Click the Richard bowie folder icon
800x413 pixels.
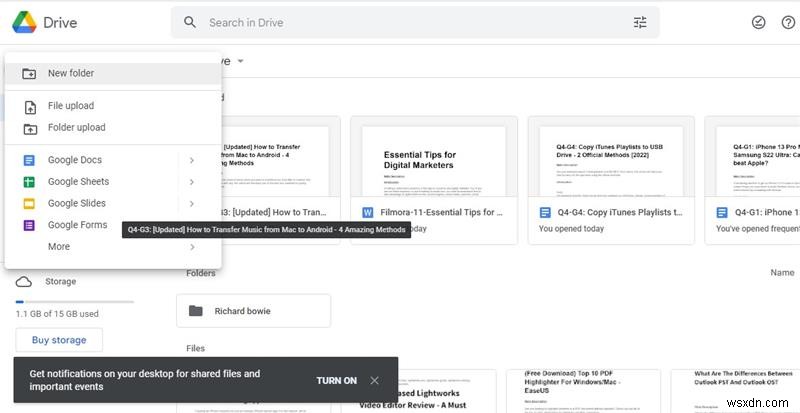(x=196, y=311)
